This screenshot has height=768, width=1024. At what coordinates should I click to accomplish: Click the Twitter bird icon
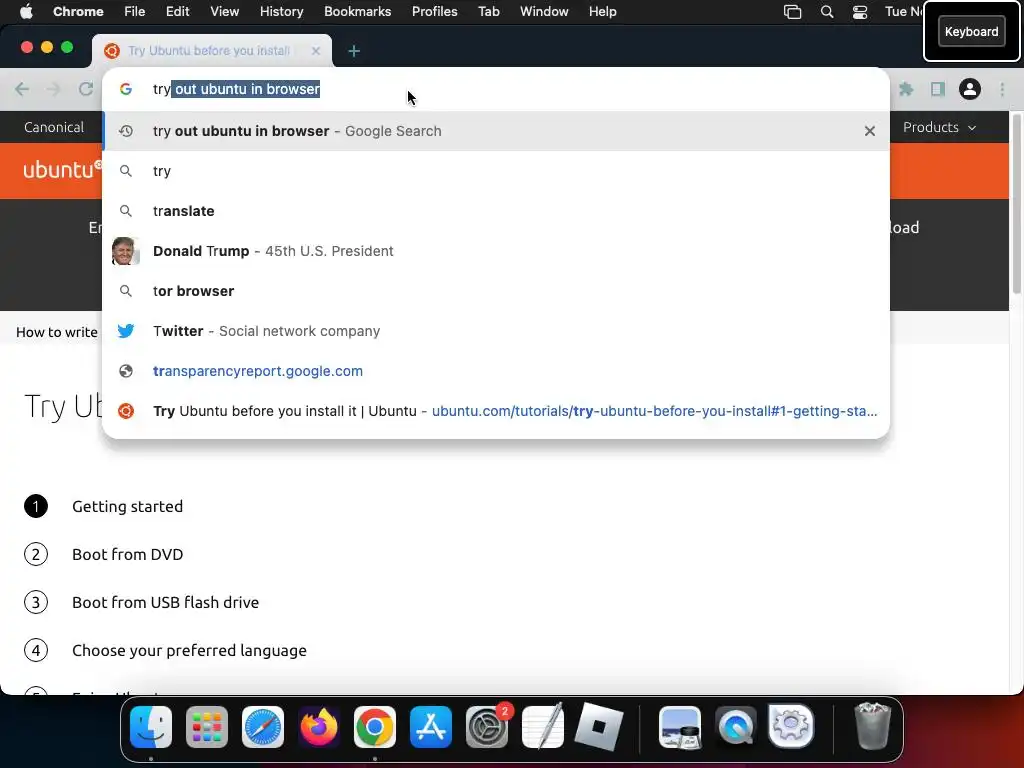tap(126, 331)
